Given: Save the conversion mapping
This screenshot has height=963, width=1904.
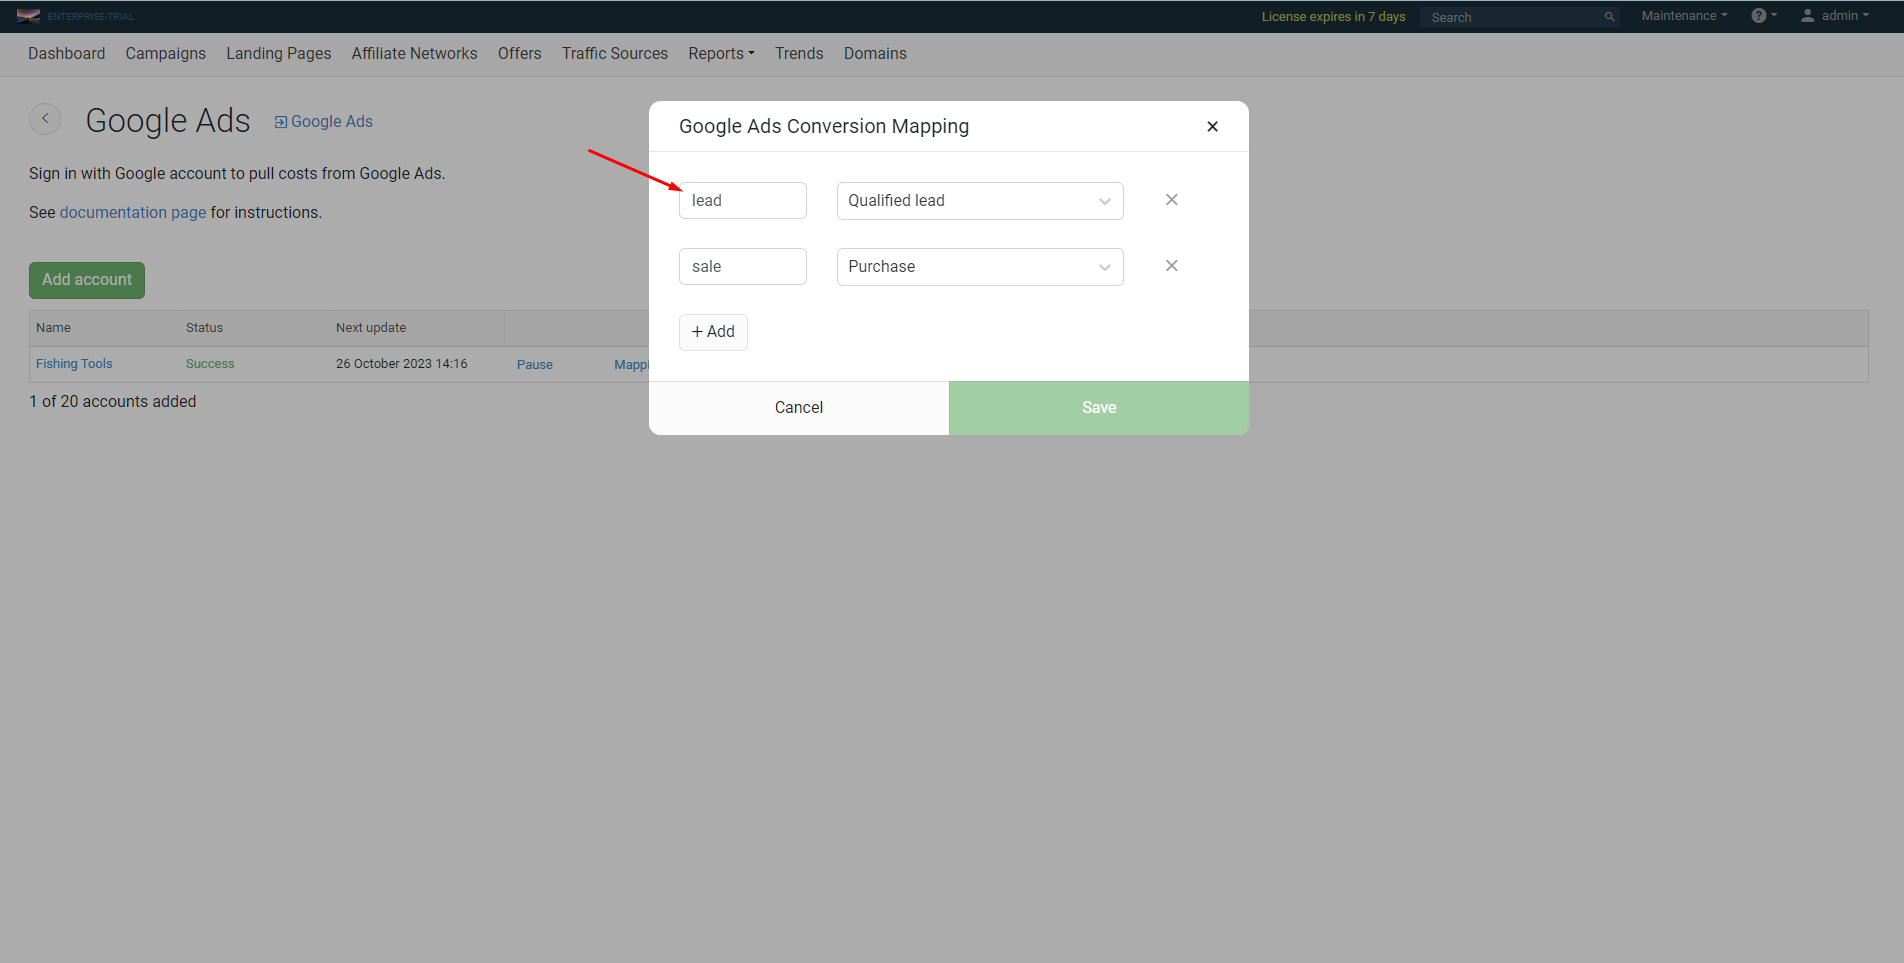Looking at the screenshot, I should pos(1099,408).
